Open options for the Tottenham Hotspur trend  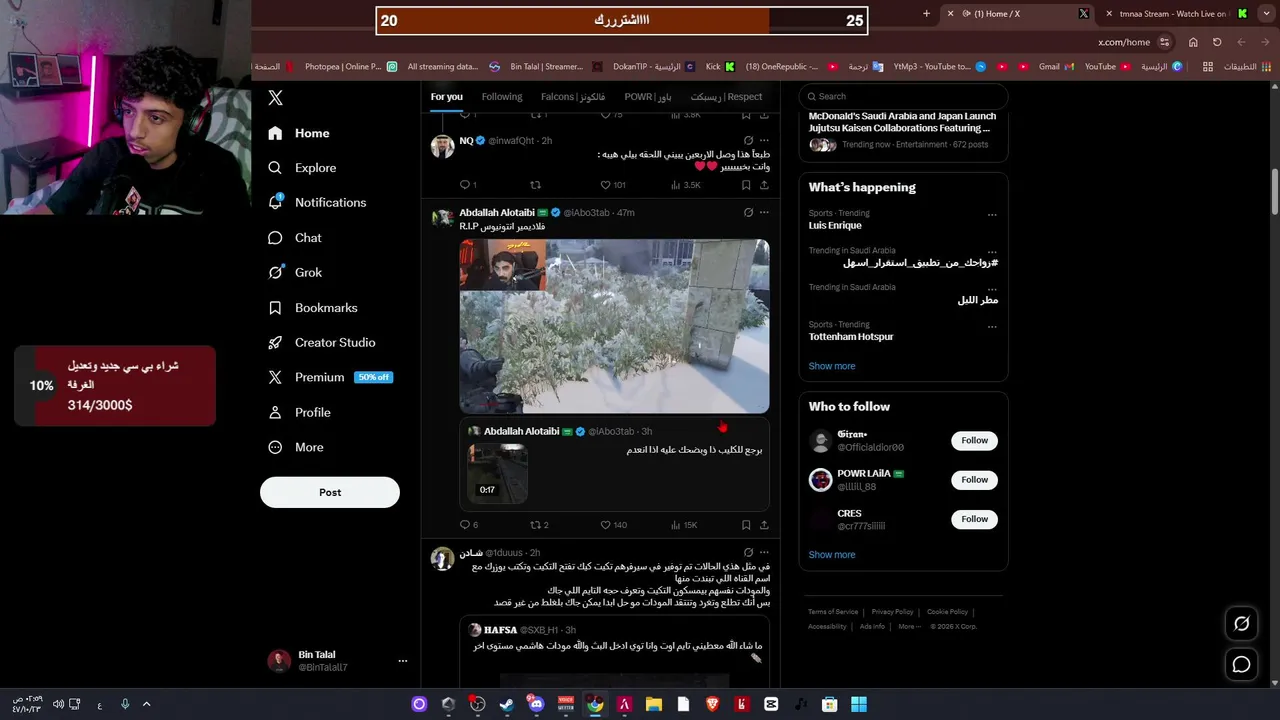tap(992, 326)
